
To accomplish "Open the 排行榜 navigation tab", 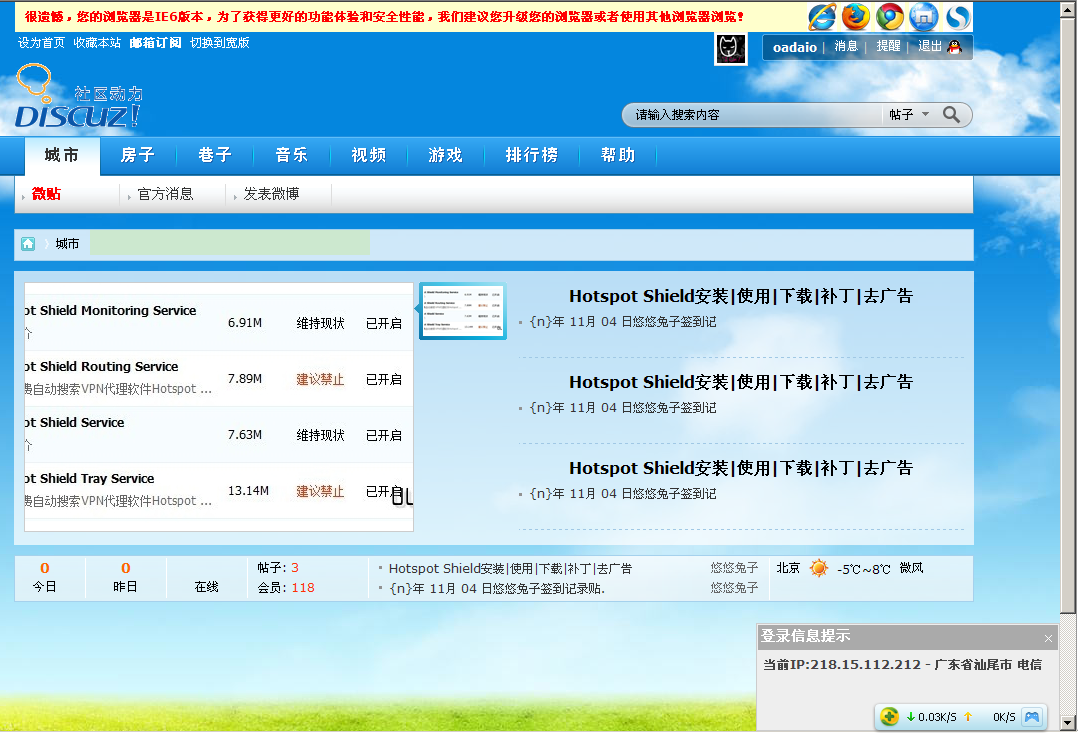I will point(532,155).
